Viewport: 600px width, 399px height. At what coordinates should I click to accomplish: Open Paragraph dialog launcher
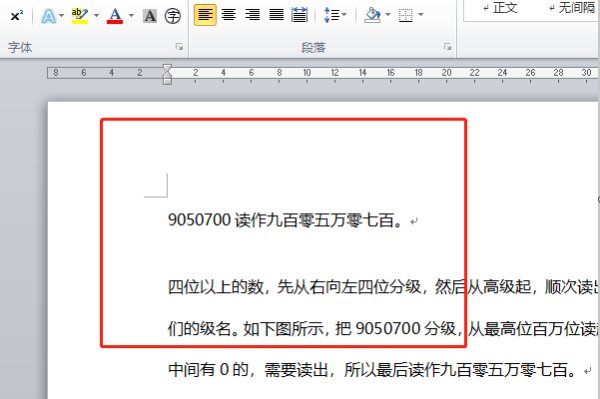pyautogui.click(x=447, y=47)
